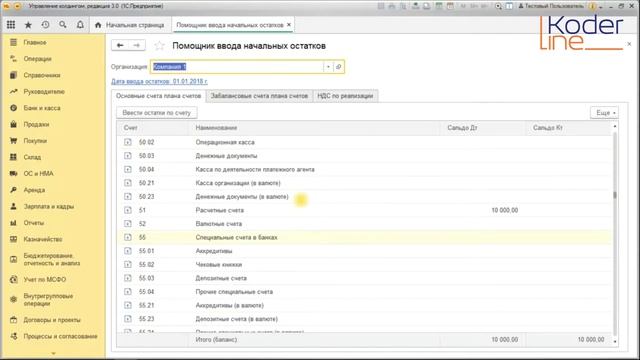Viewport: 640px width, 360px height.
Task: Close the Помощник ввода начальных остатков tab
Action: 289,24
